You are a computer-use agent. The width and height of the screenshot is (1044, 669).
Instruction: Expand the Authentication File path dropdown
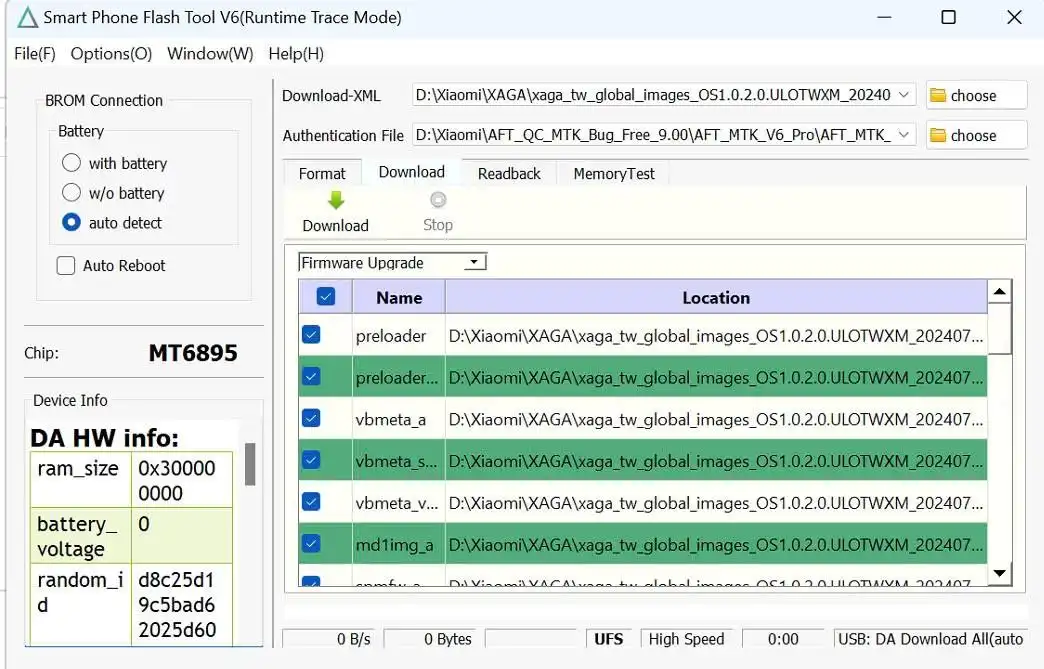(x=904, y=135)
